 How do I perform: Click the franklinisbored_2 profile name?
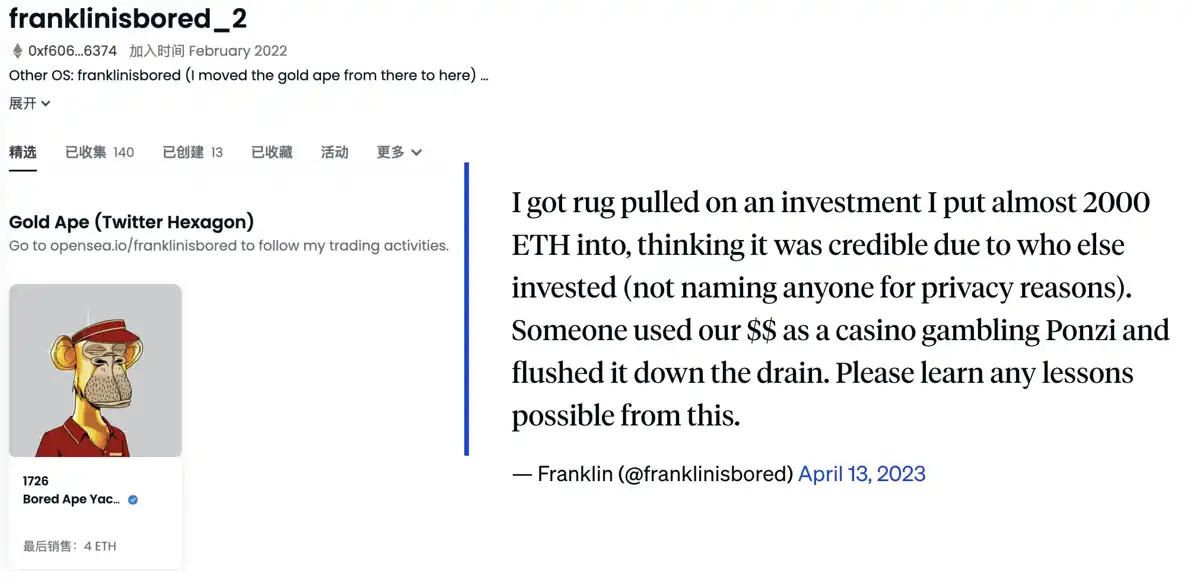coord(128,18)
